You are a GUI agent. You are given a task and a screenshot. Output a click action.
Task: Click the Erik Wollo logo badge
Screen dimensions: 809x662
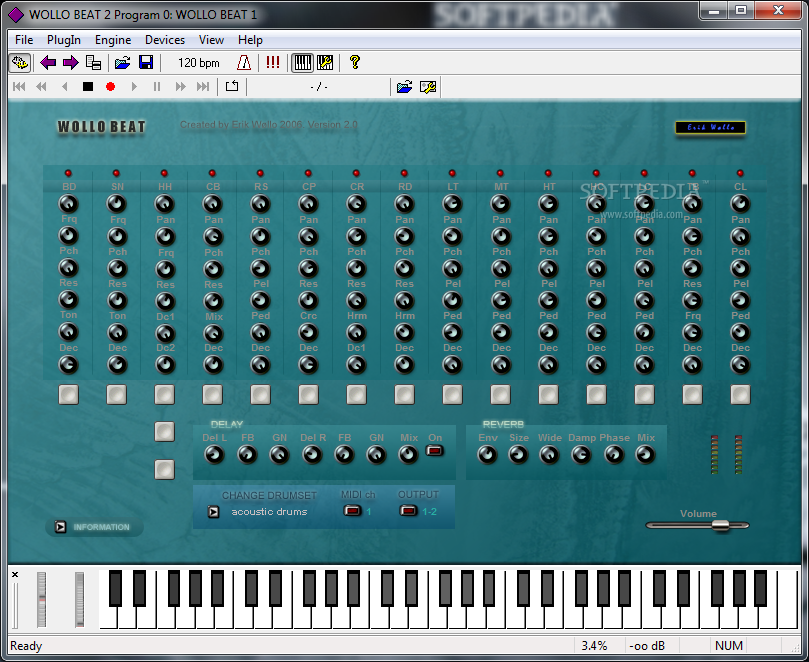(710, 127)
